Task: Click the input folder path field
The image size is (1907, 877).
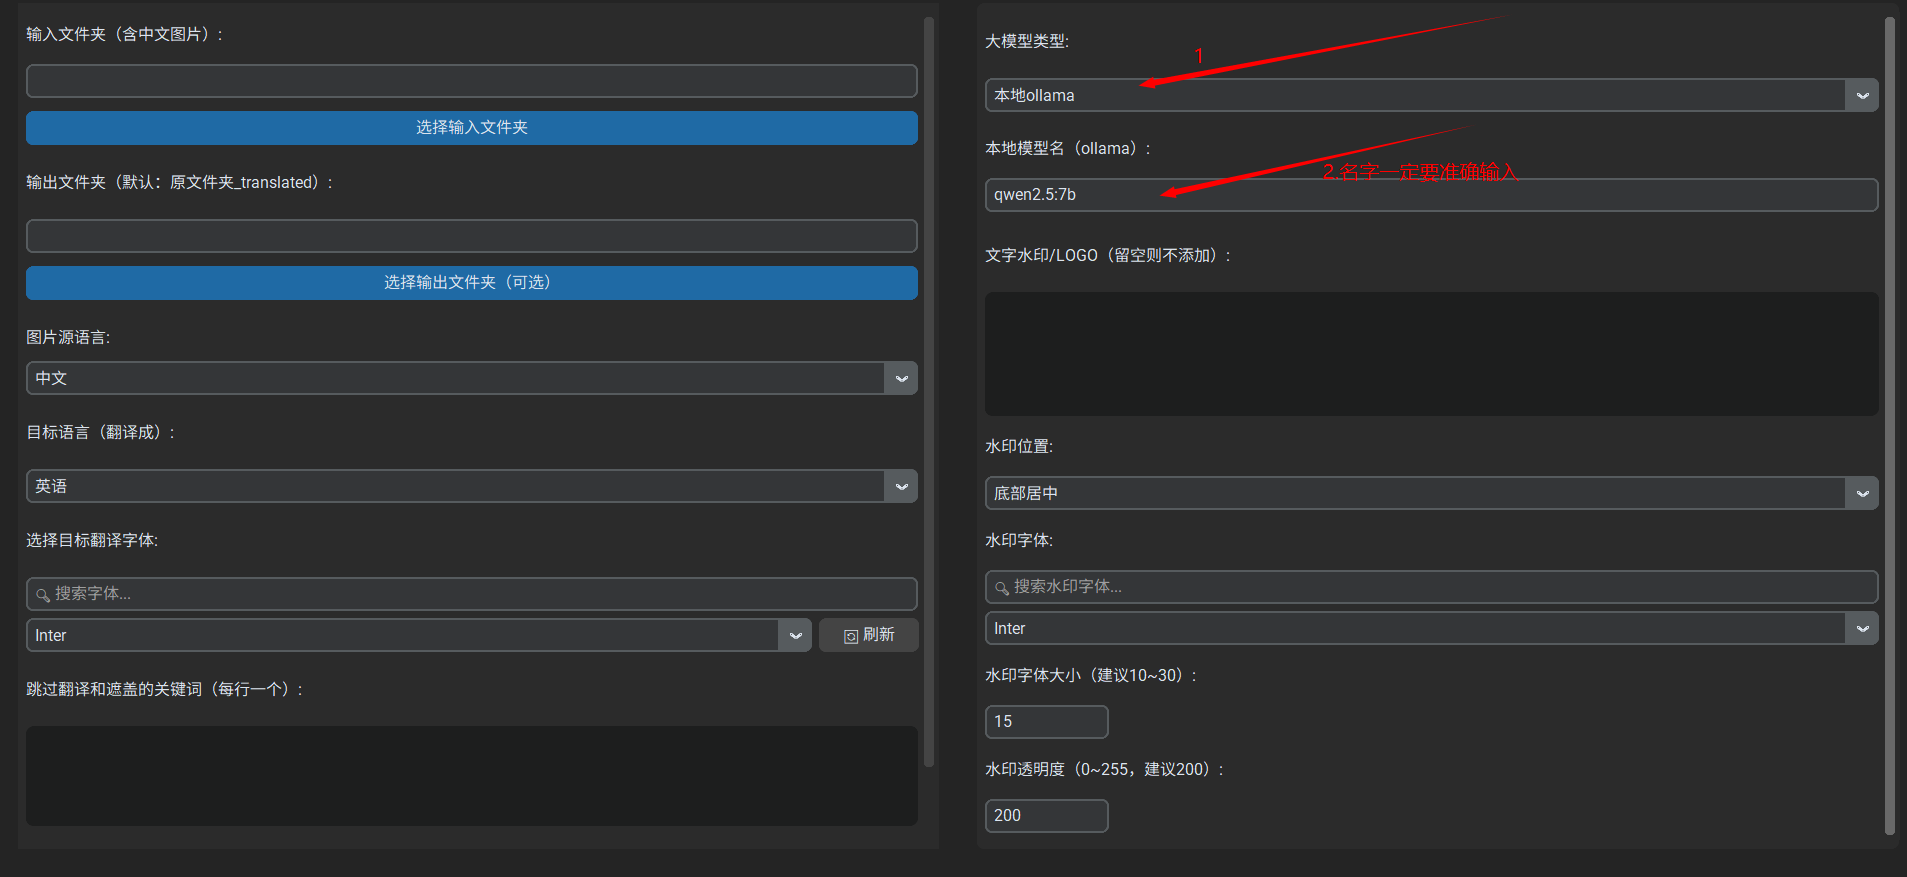Action: (471, 81)
